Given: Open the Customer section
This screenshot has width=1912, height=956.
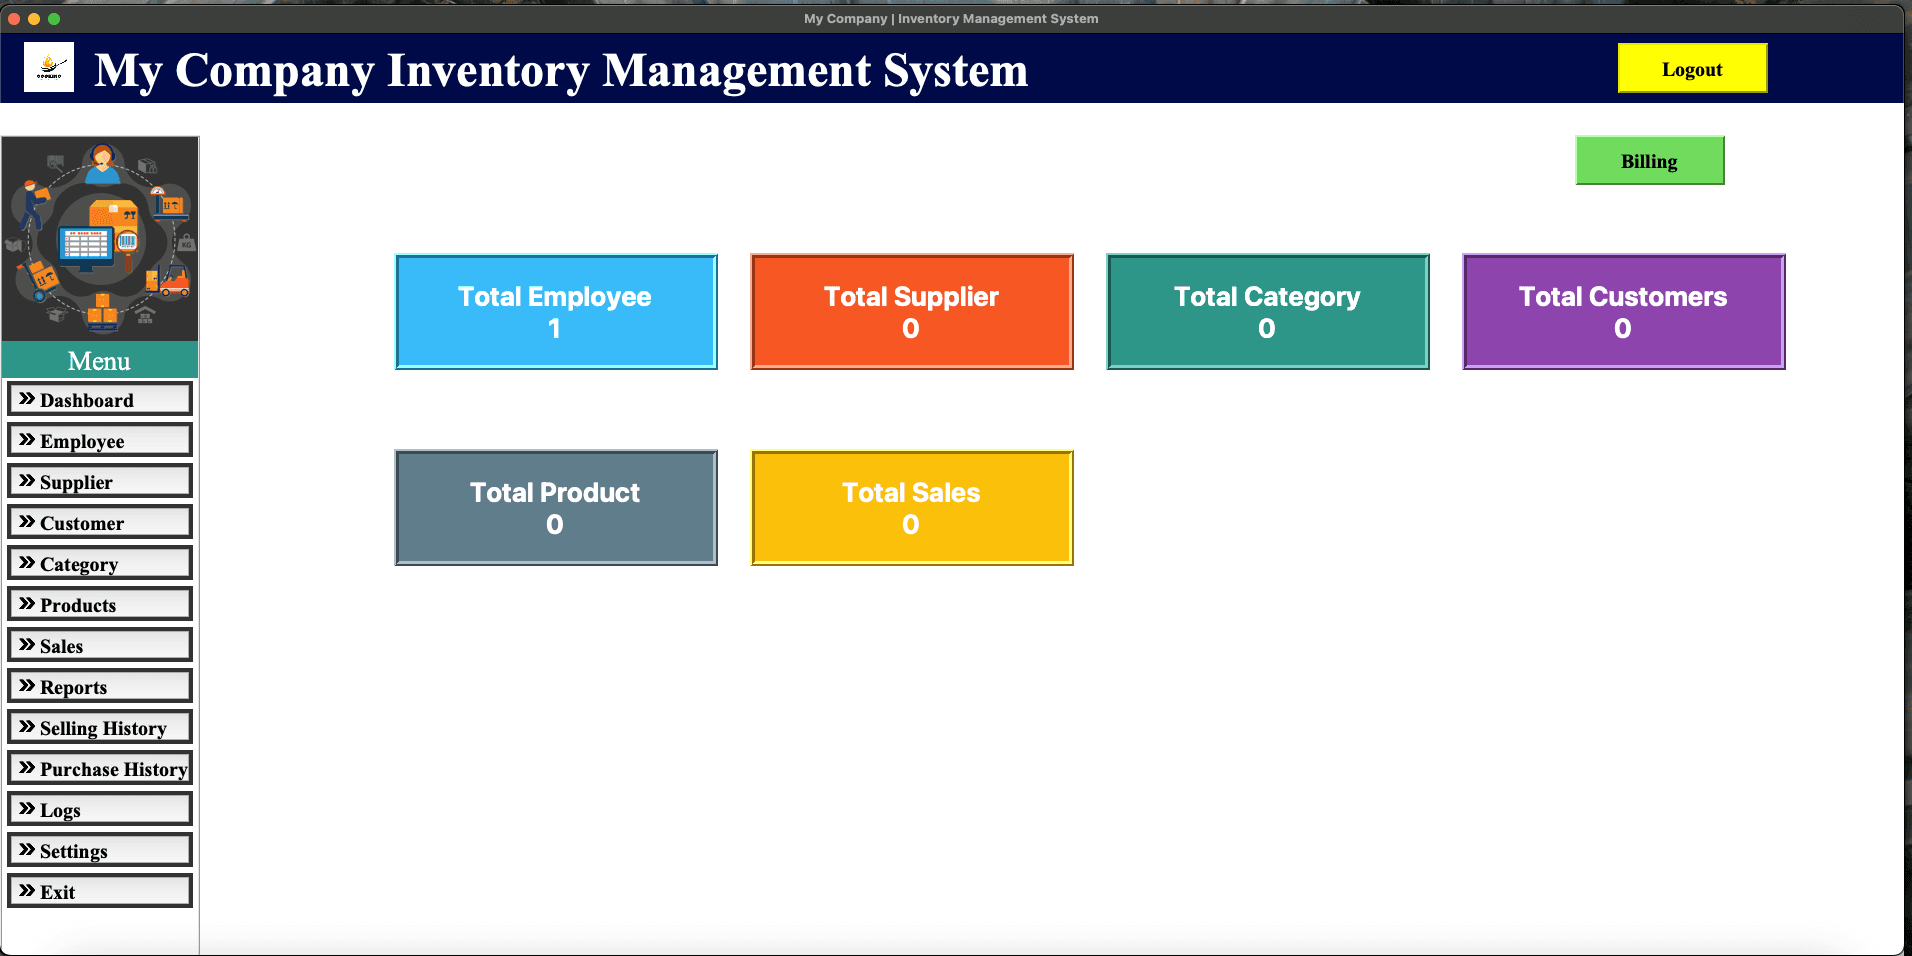Looking at the screenshot, I should (100, 522).
